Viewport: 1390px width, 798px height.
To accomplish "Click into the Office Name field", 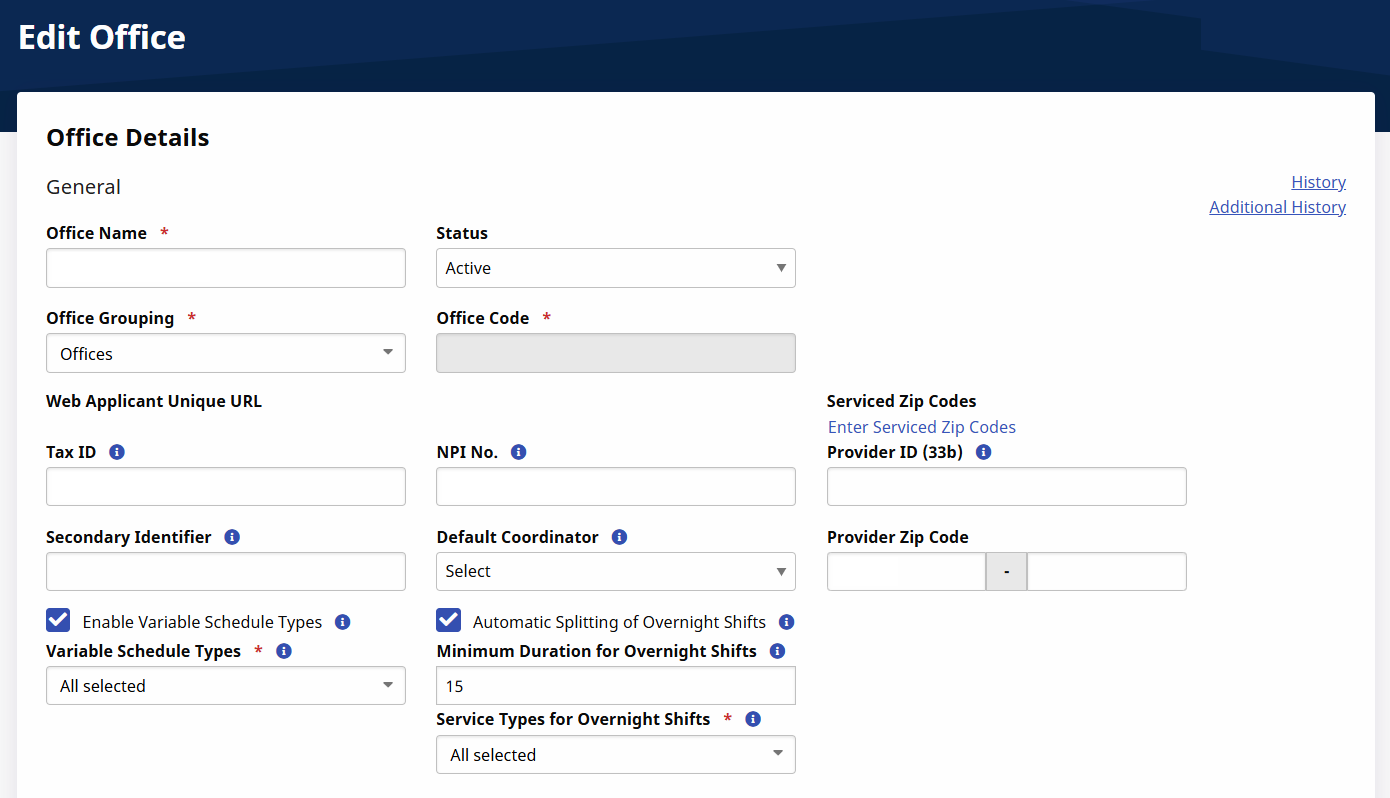I will (x=225, y=268).
